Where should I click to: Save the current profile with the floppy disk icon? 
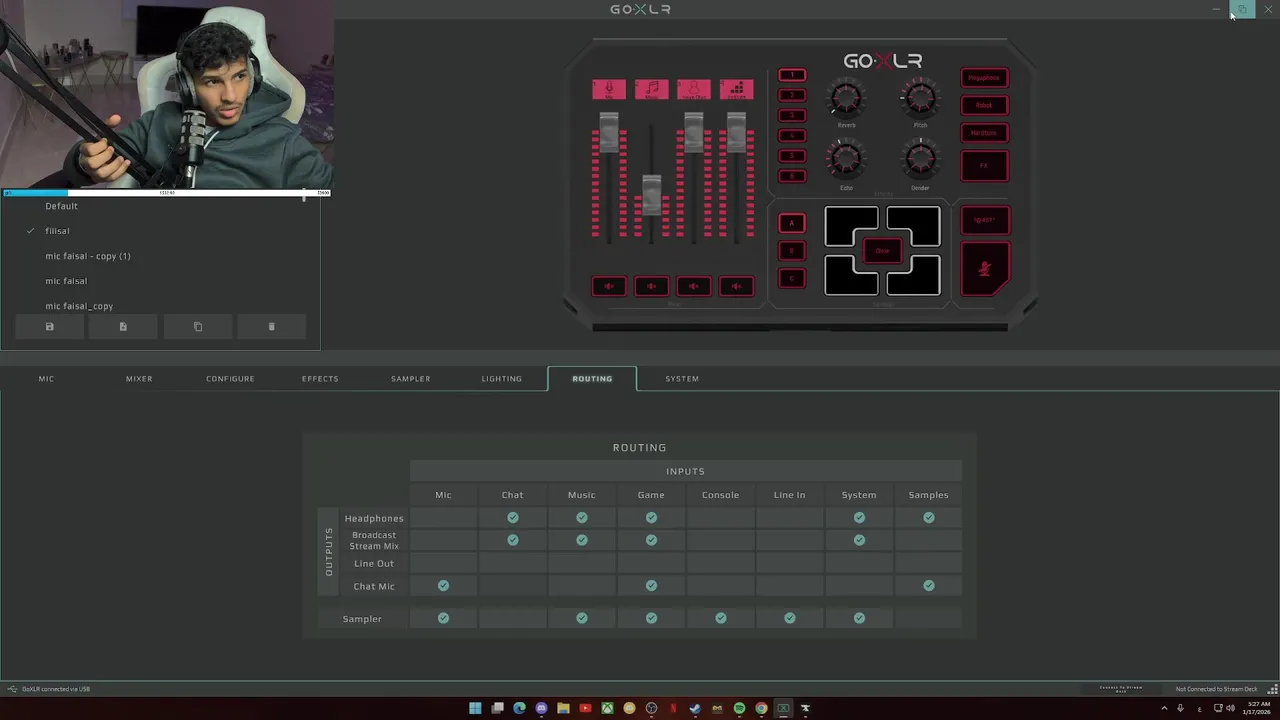click(49, 327)
